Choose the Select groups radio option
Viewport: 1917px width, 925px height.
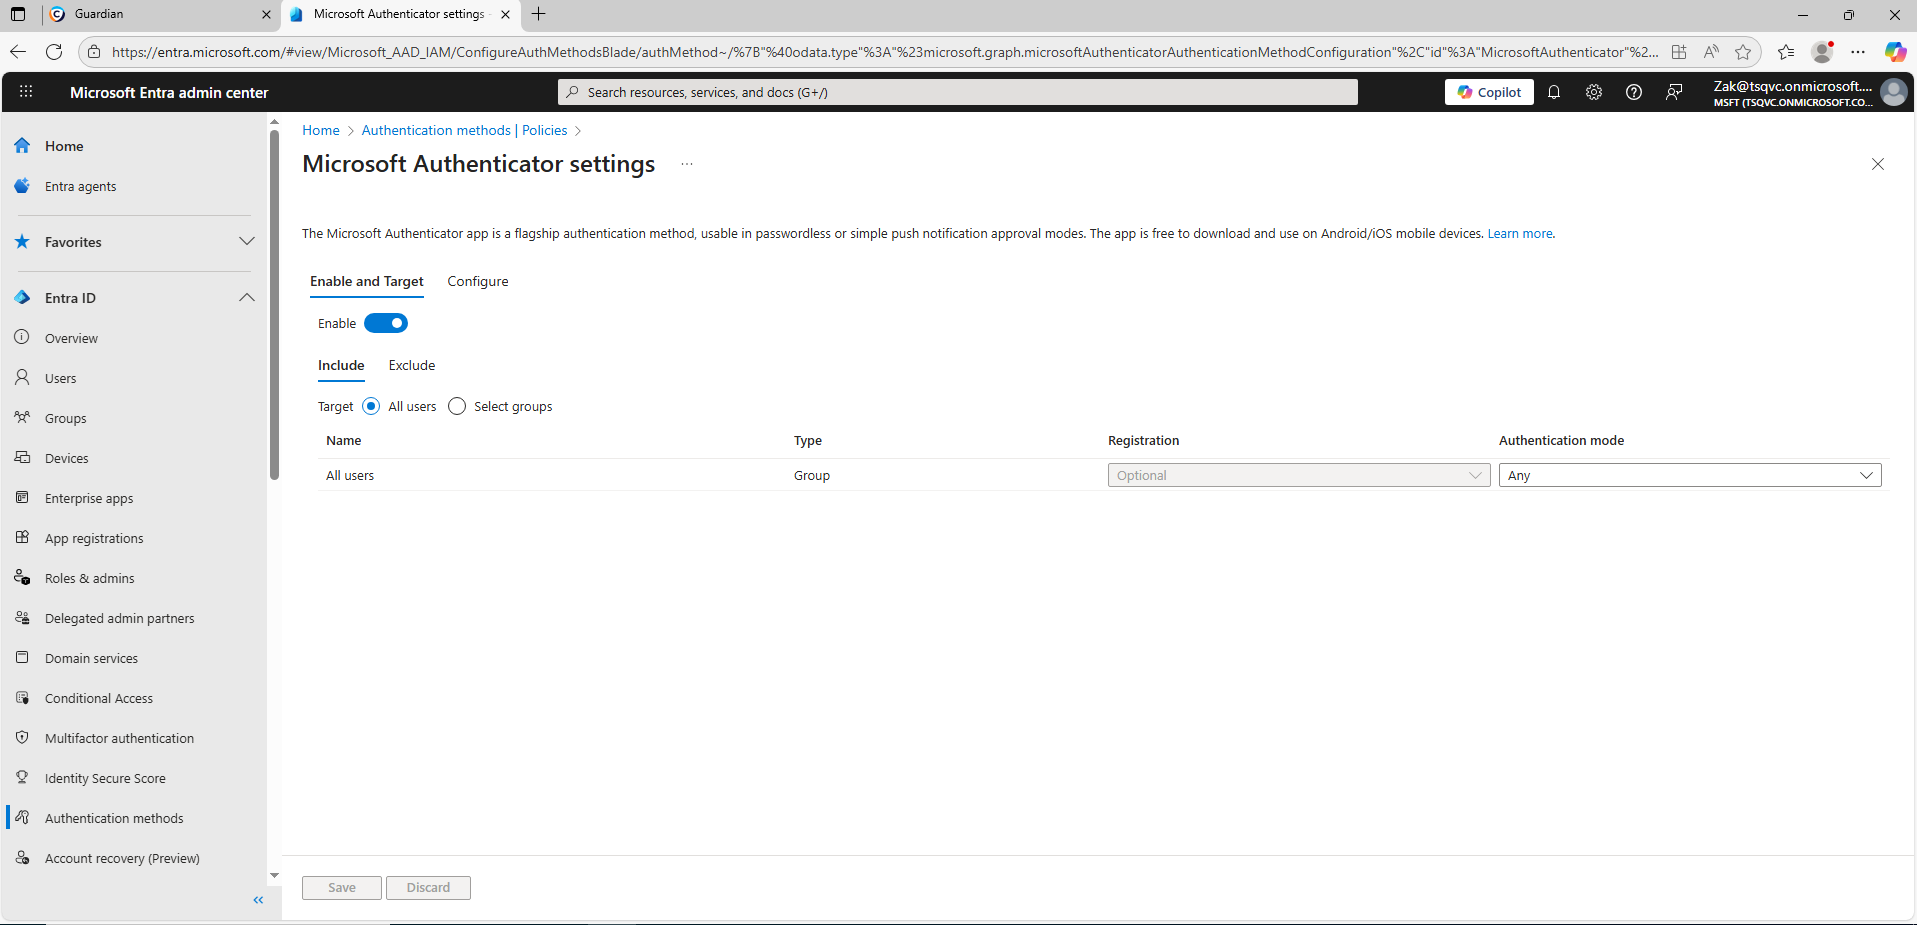pyautogui.click(x=457, y=406)
